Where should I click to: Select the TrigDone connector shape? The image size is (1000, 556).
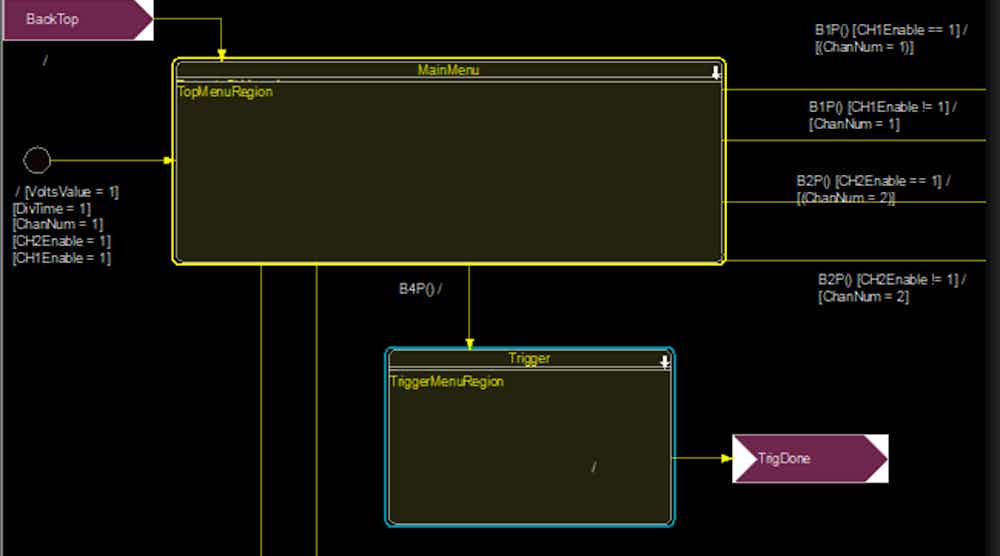pos(809,459)
